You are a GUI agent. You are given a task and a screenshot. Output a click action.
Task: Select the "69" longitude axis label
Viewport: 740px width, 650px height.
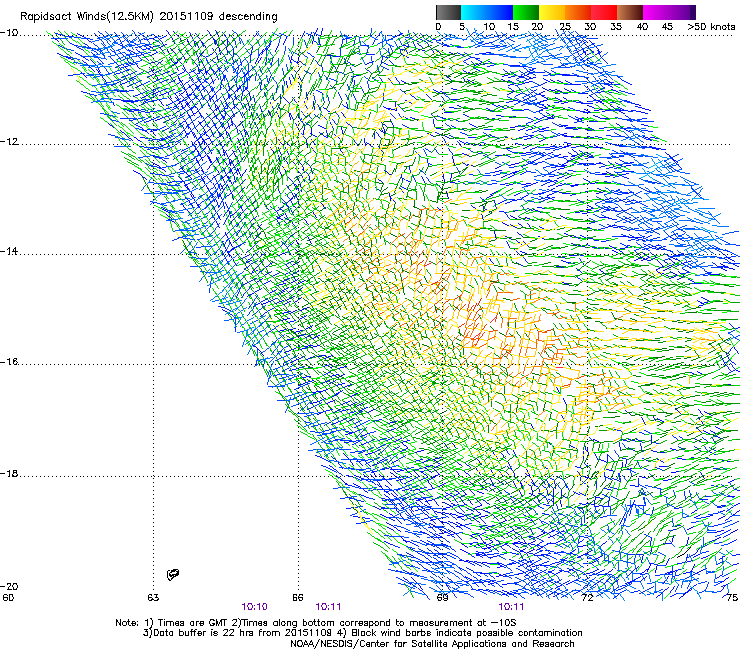tap(442, 598)
